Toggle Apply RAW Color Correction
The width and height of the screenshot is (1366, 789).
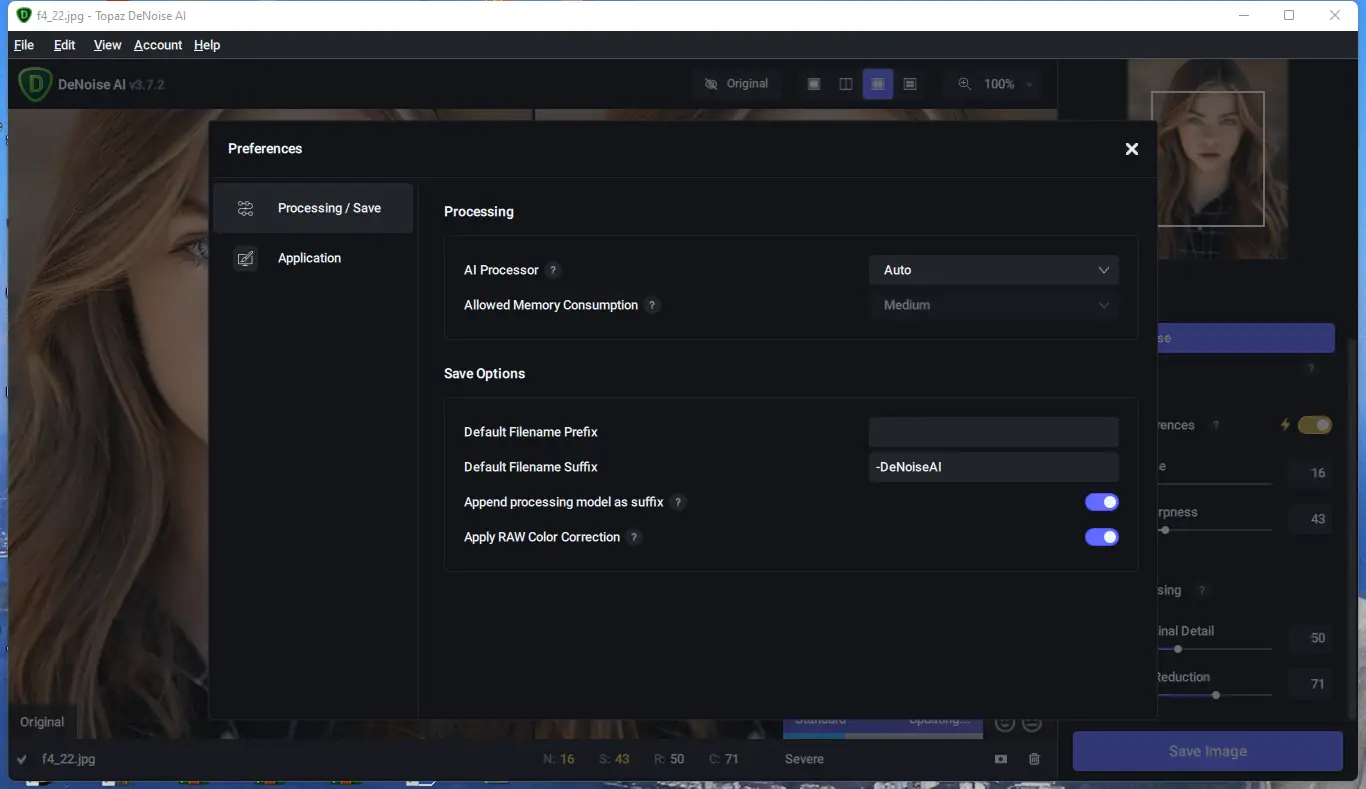1101,537
